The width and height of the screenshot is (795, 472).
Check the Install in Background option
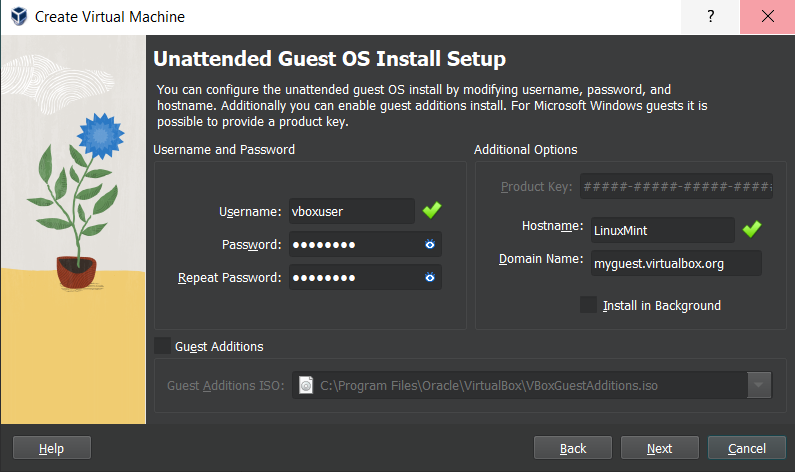tap(588, 305)
